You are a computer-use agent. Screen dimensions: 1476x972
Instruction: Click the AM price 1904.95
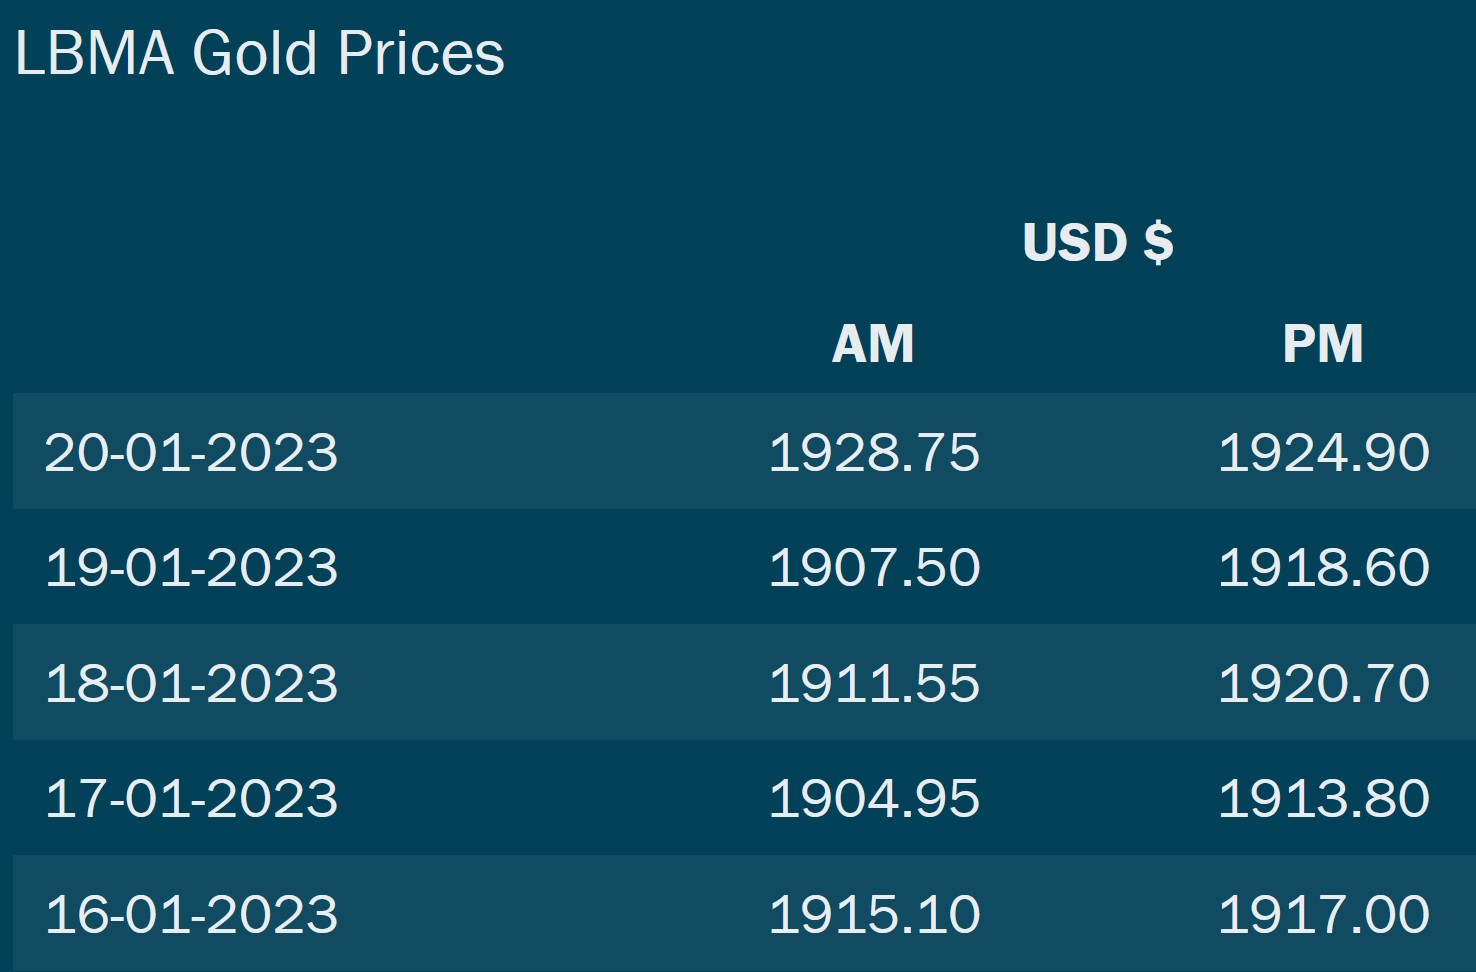[874, 799]
